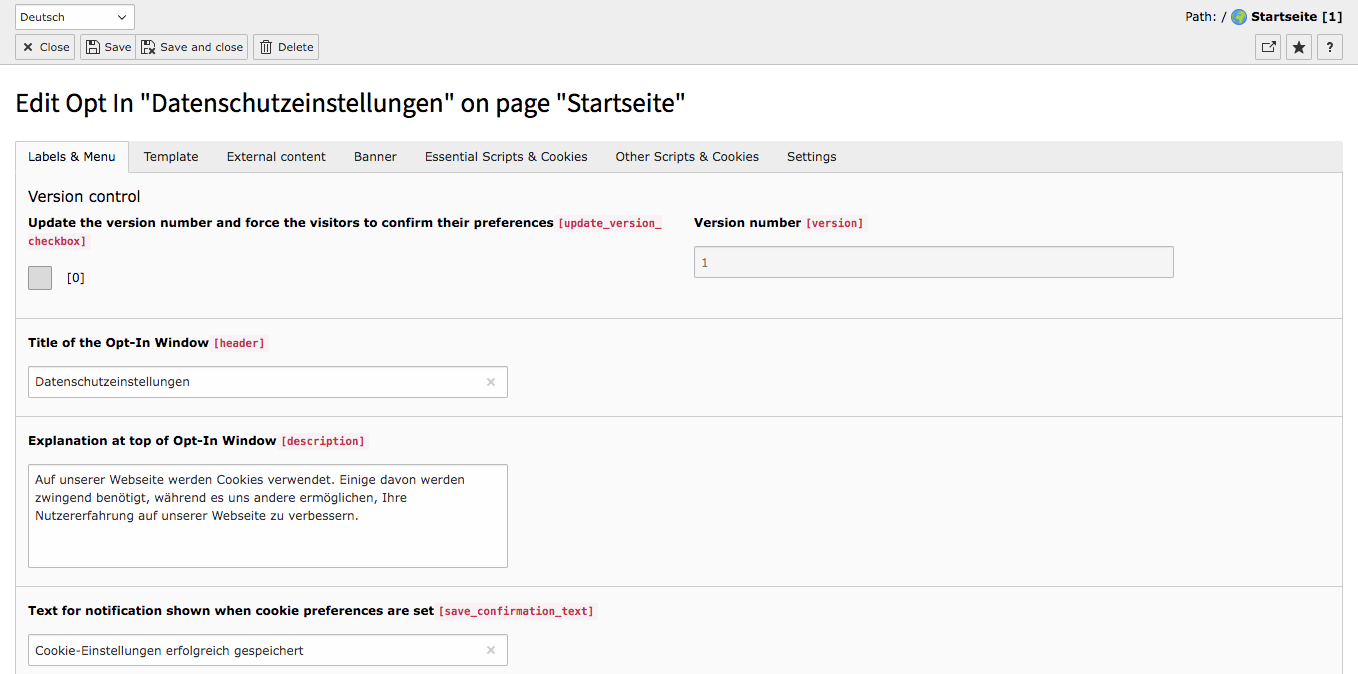Toggle the update version number checkbox
This screenshot has width=1358, height=674.
pyautogui.click(x=40, y=278)
